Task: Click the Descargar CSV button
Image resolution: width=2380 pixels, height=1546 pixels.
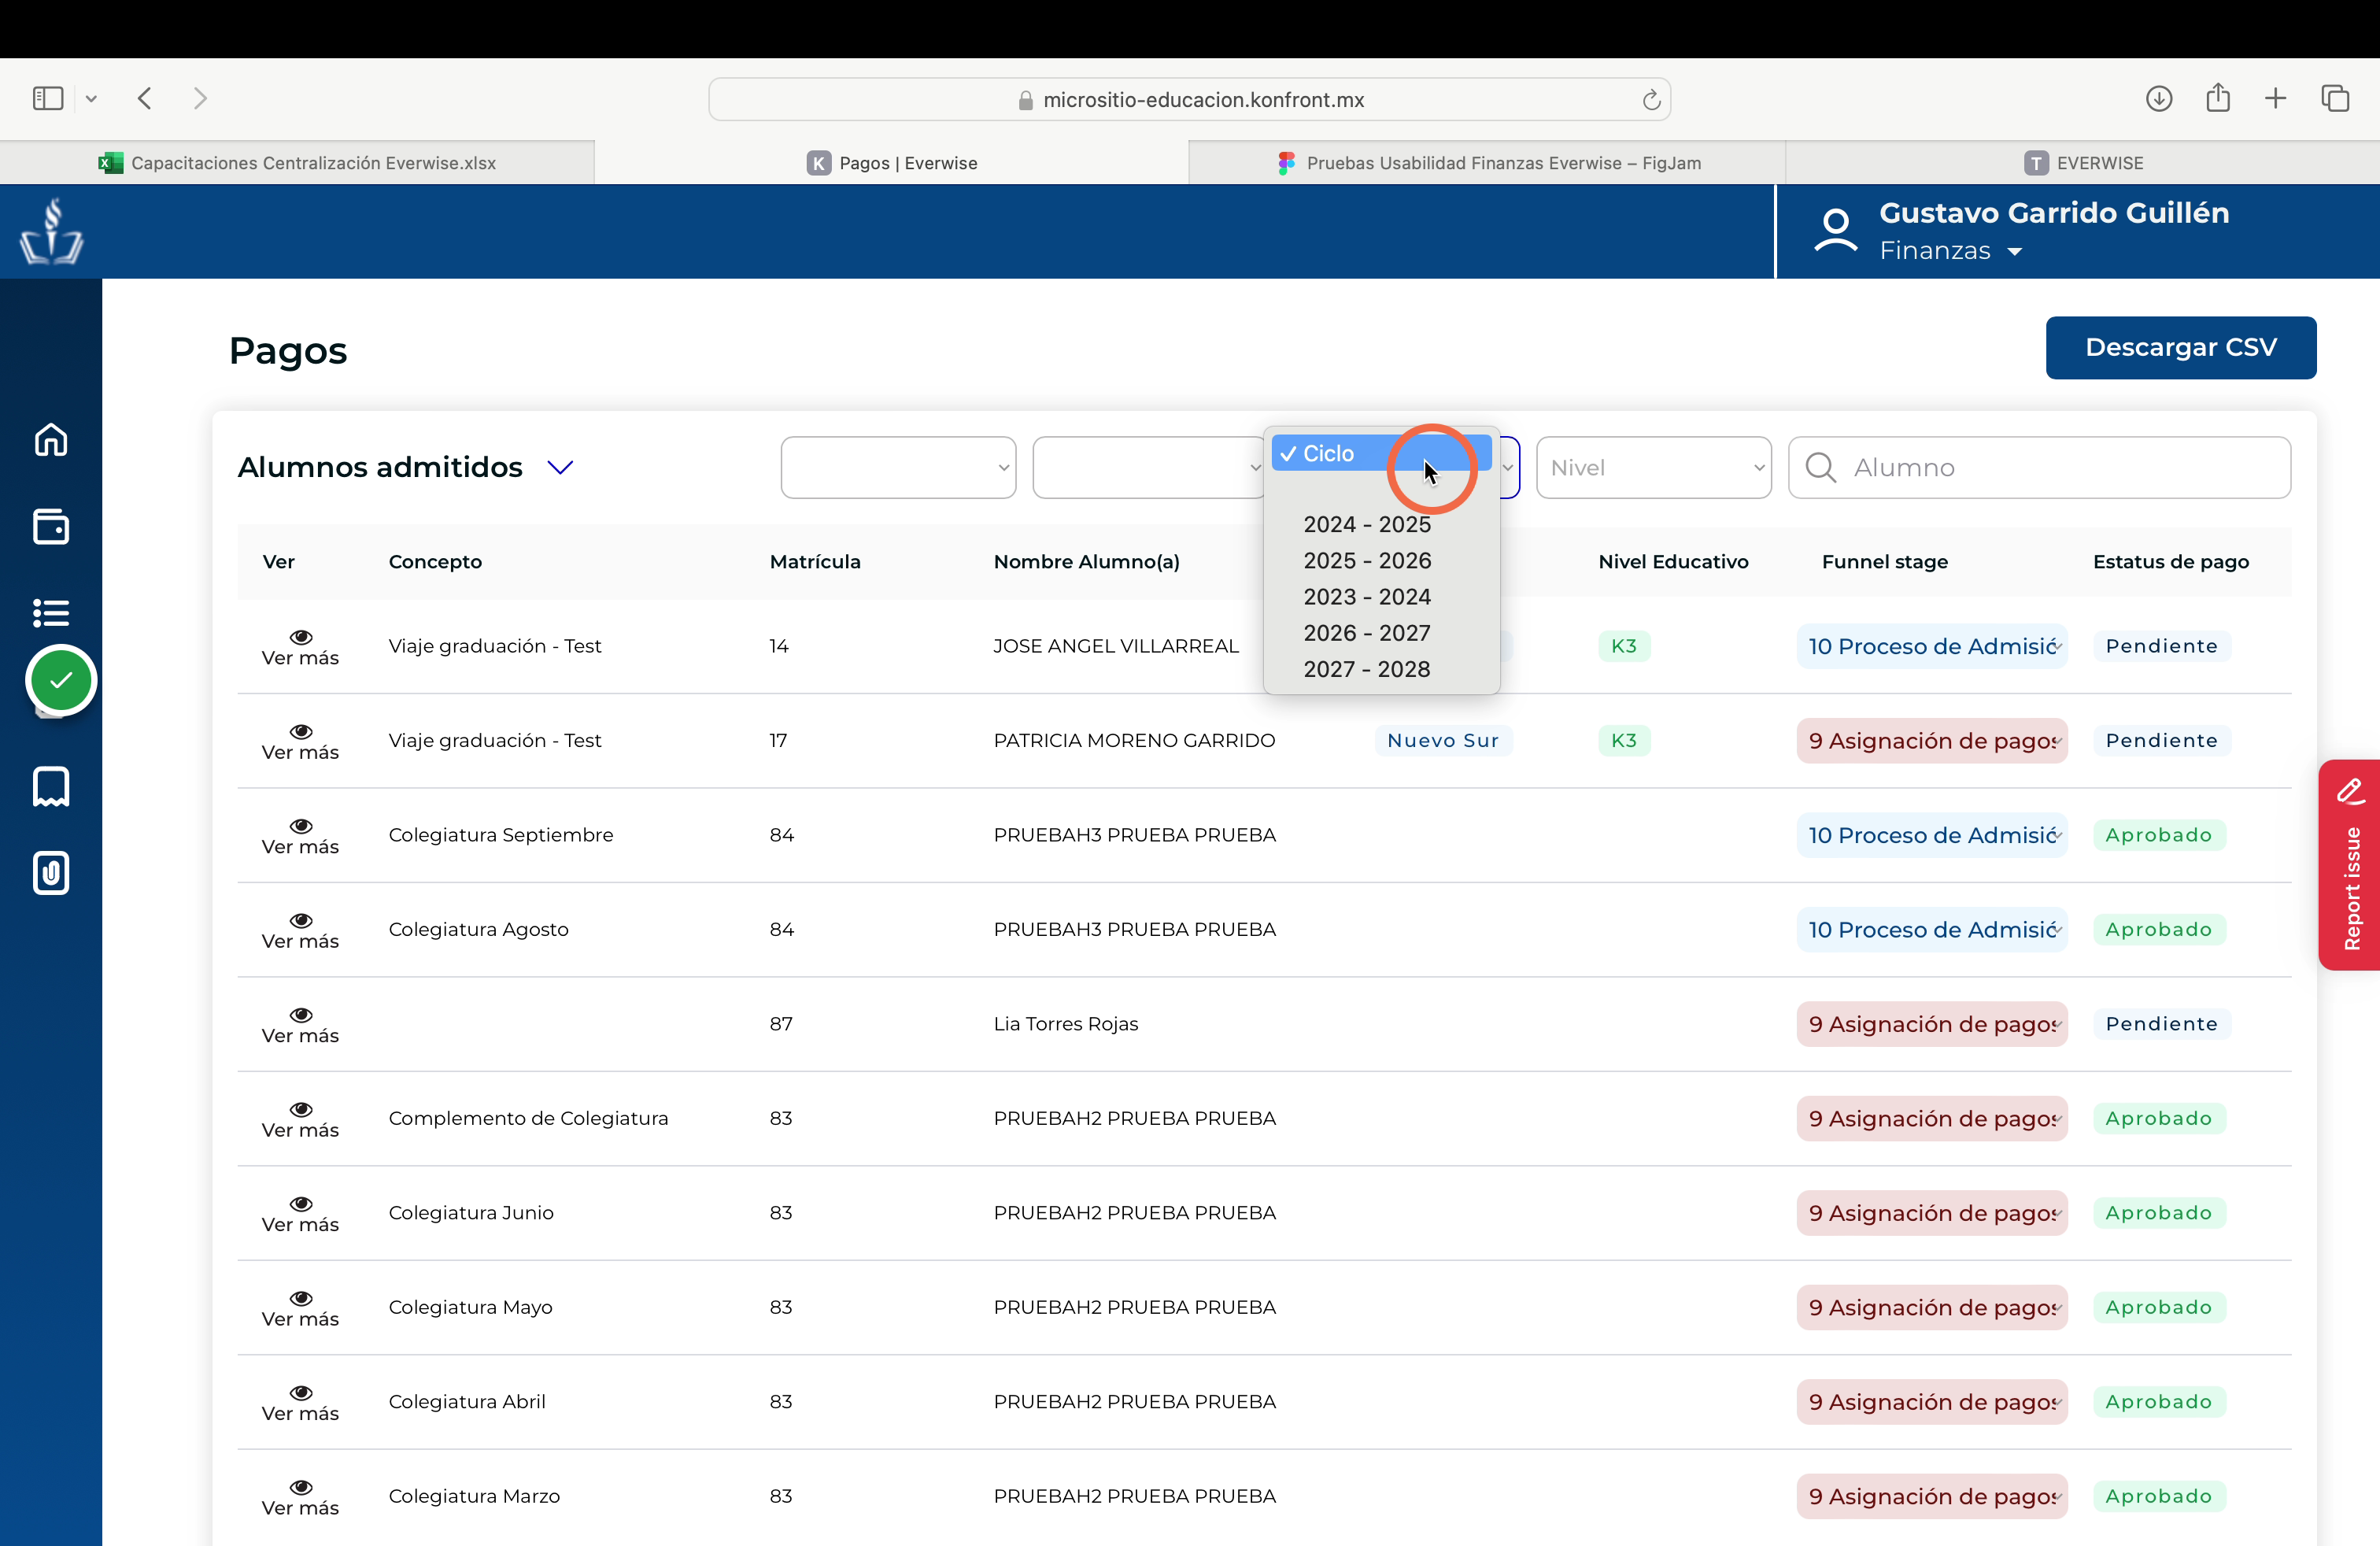Action: coord(2180,347)
